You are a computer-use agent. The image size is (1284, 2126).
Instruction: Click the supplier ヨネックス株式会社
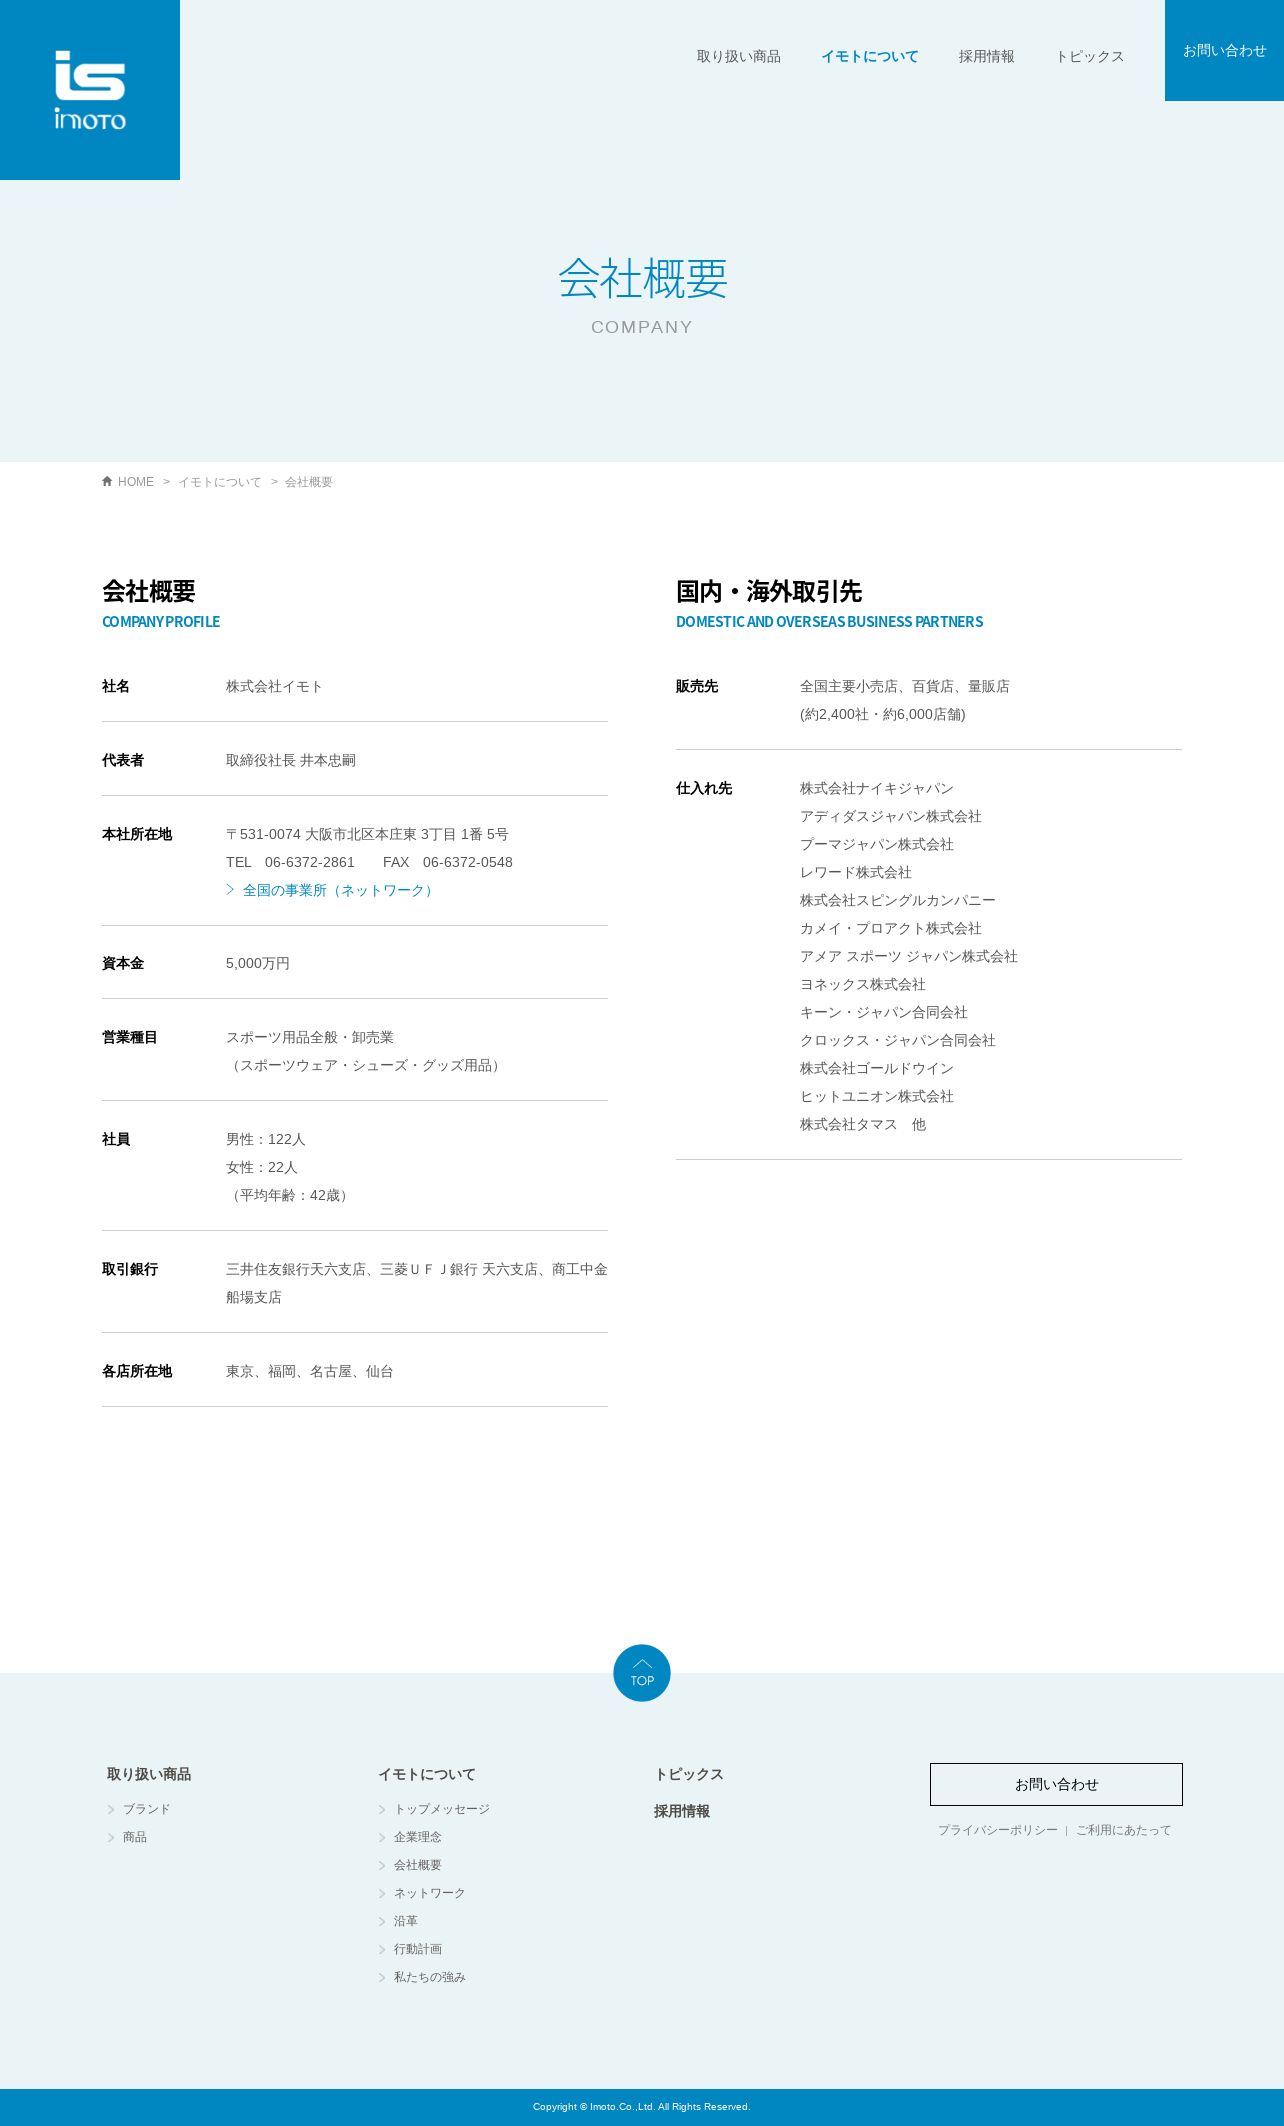(x=863, y=984)
